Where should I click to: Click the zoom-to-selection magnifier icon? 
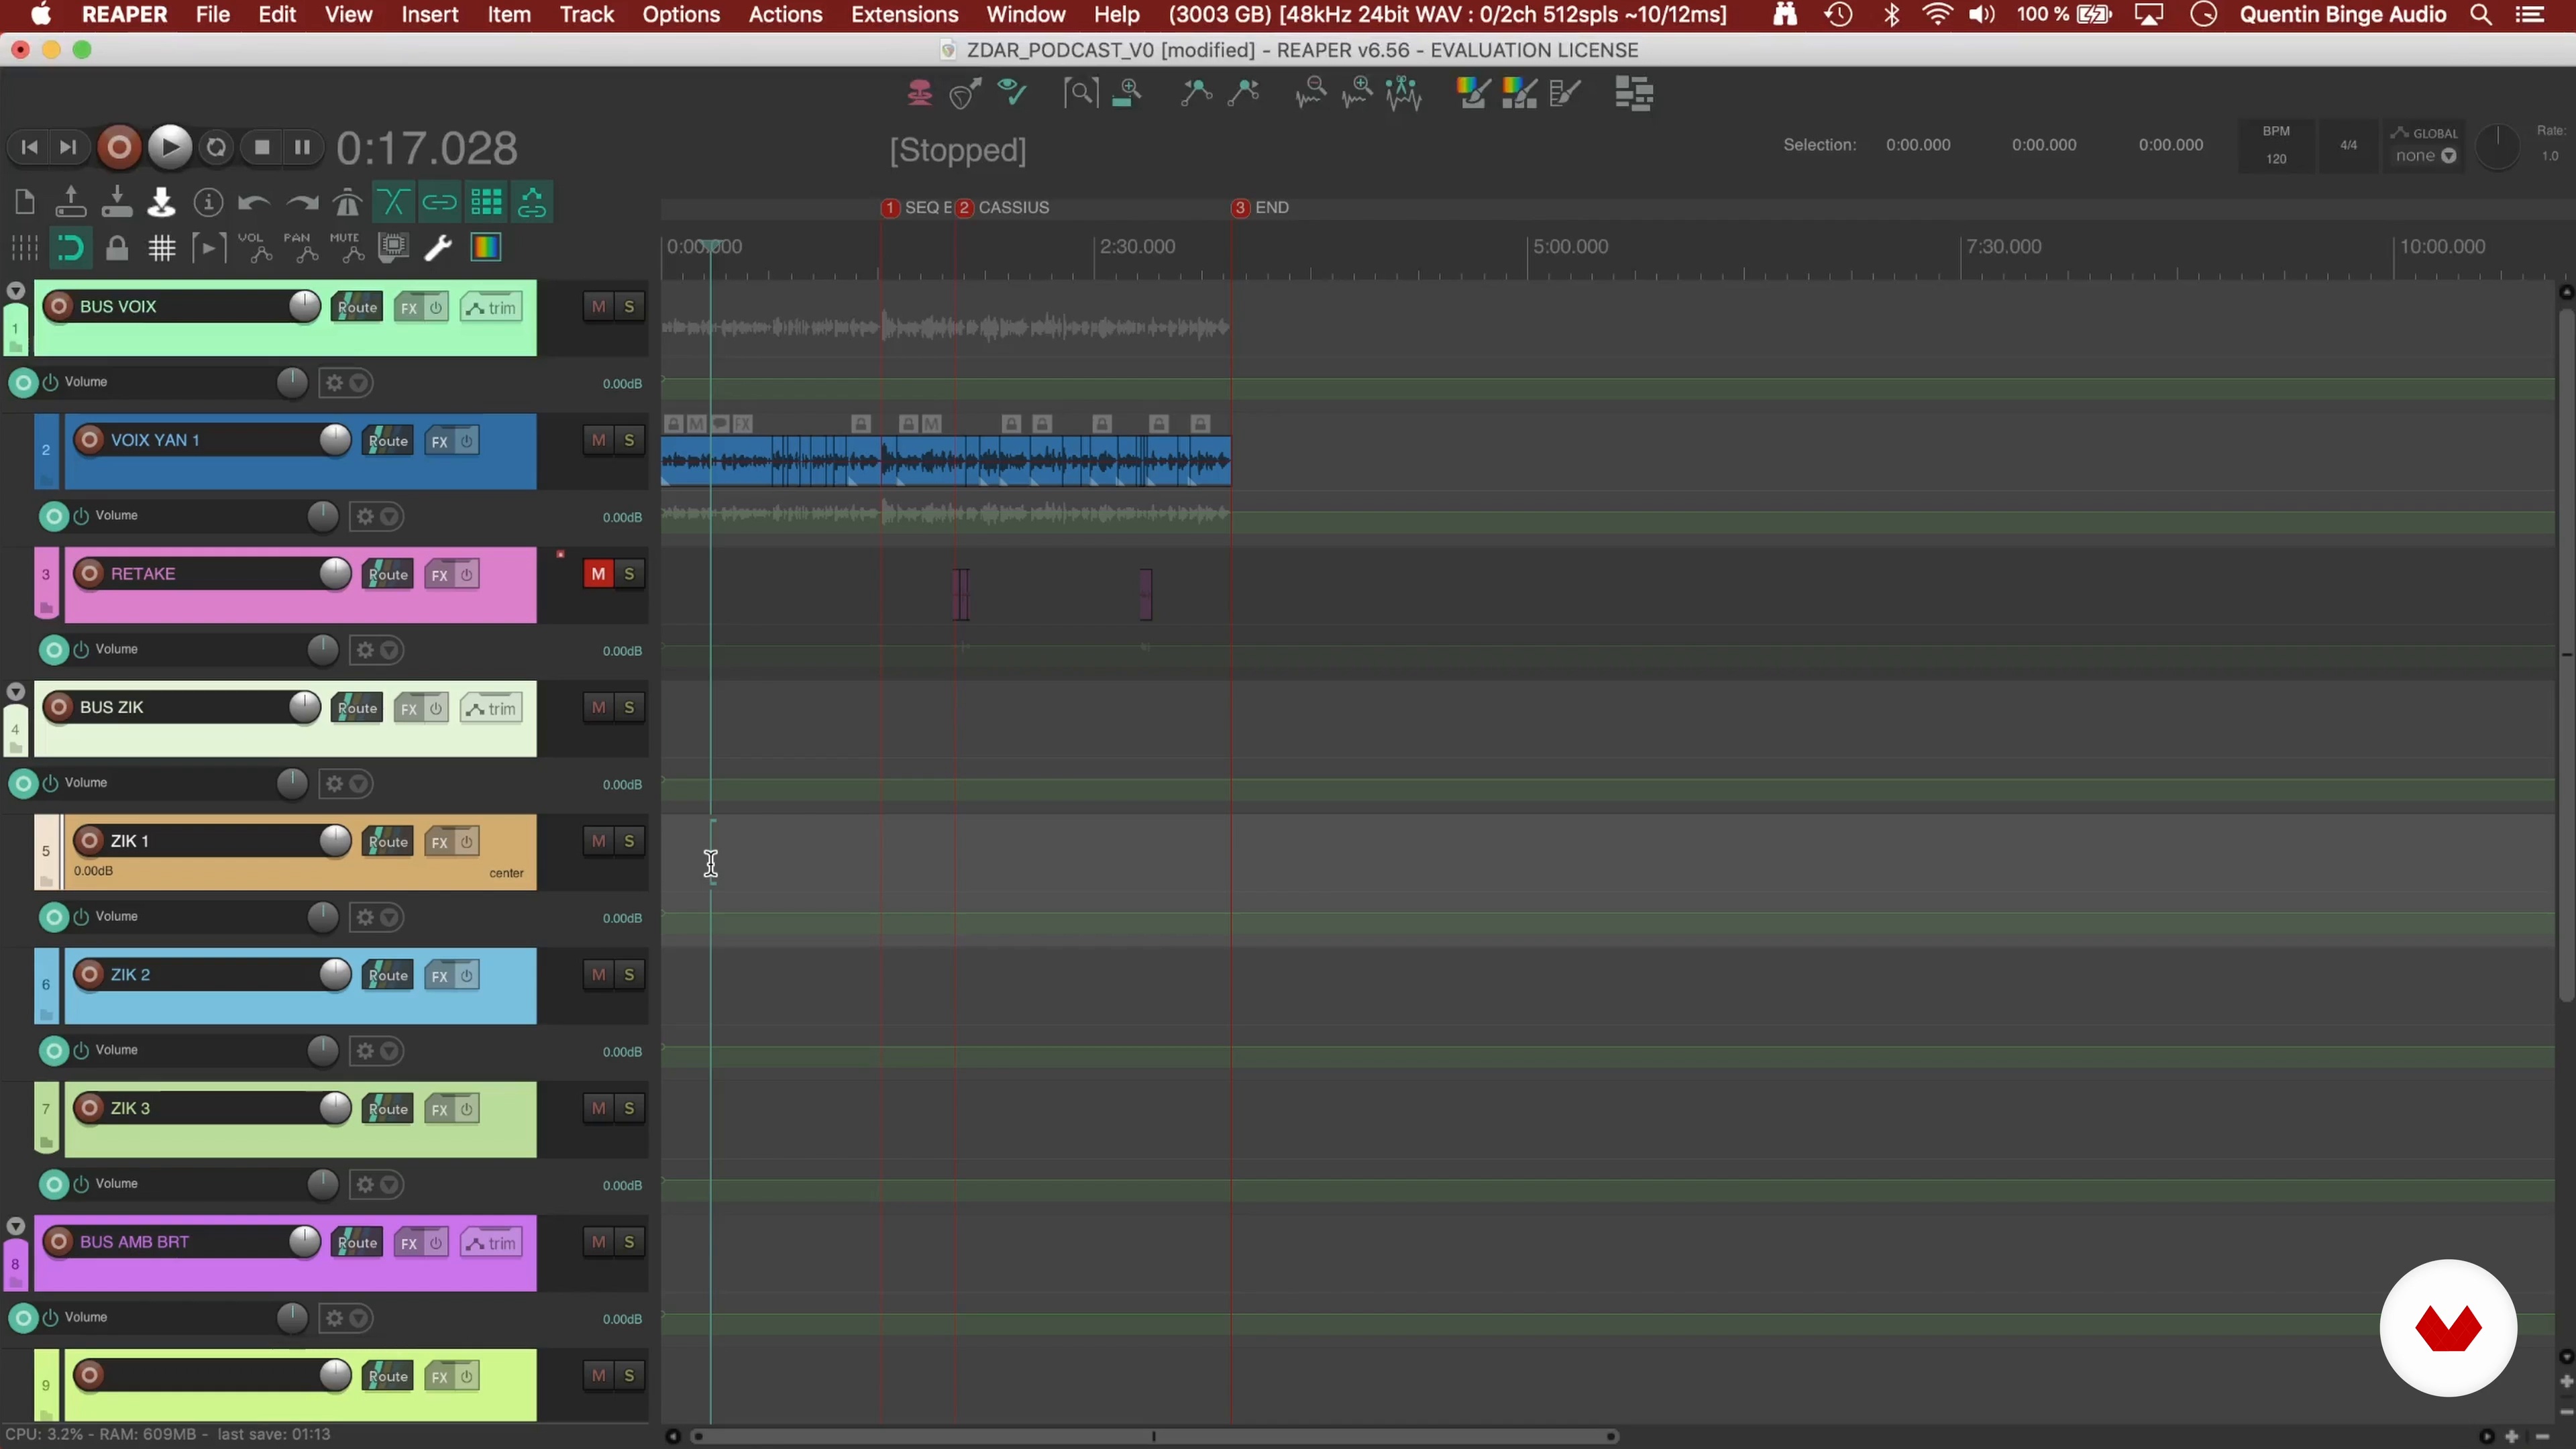[x=1080, y=94]
